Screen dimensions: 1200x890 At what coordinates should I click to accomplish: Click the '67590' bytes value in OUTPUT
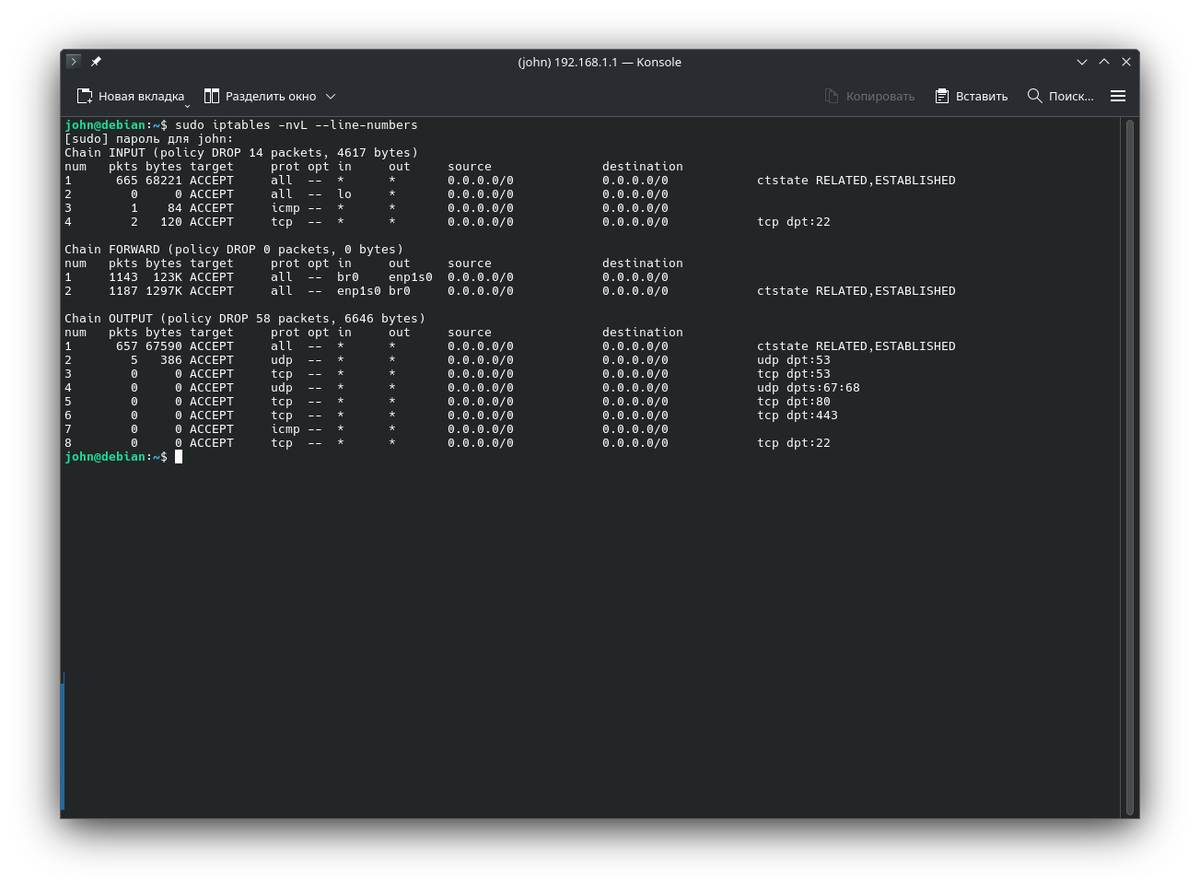(x=164, y=346)
